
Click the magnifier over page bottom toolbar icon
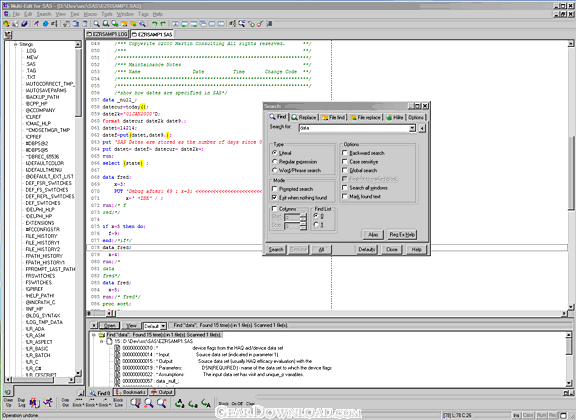pyautogui.click(x=135, y=403)
